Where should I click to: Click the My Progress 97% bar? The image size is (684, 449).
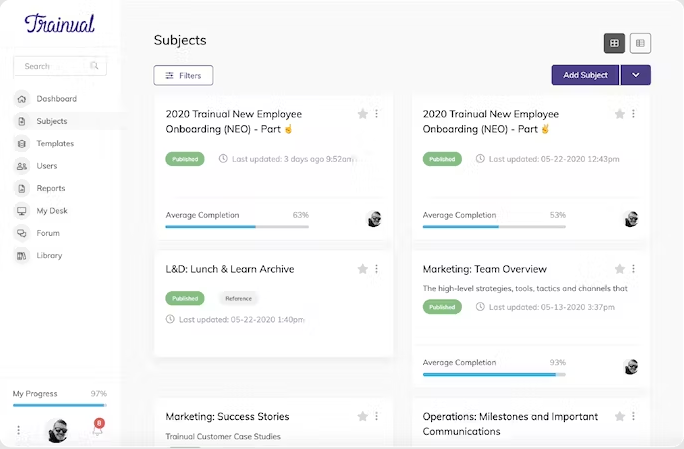[x=59, y=405]
